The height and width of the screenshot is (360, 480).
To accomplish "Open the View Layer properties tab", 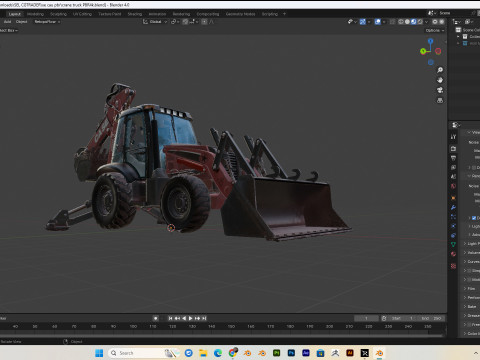I will point(453,167).
